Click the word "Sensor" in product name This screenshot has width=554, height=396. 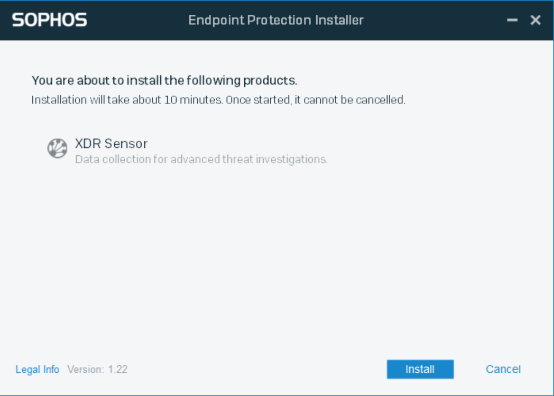126,143
